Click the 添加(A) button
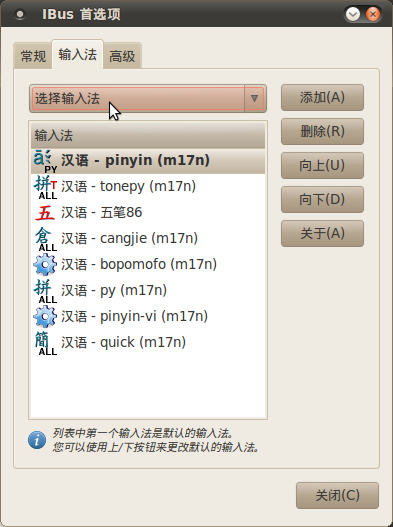Screen dimensions: 393x527 click(322, 97)
